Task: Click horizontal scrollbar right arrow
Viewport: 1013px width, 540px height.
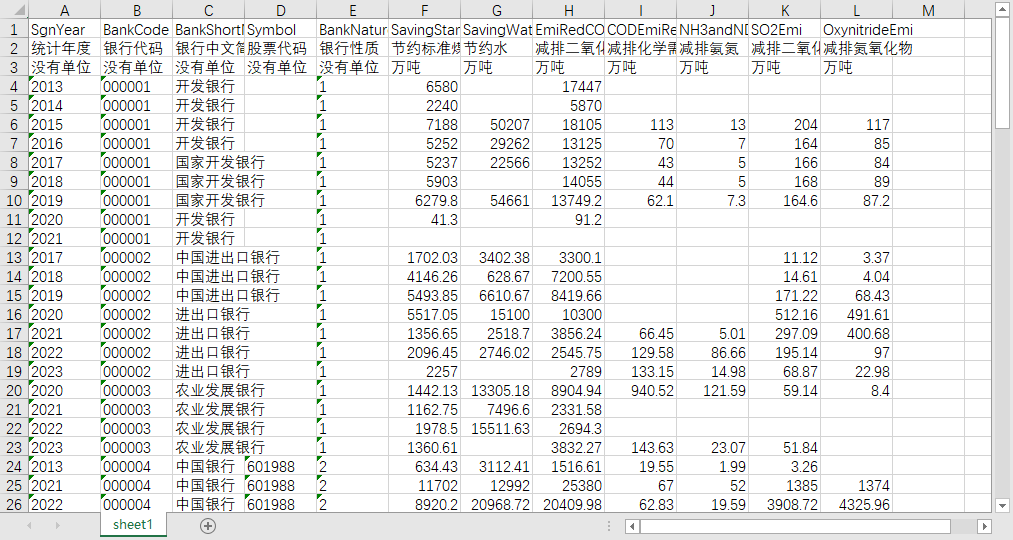Action: click(x=984, y=526)
